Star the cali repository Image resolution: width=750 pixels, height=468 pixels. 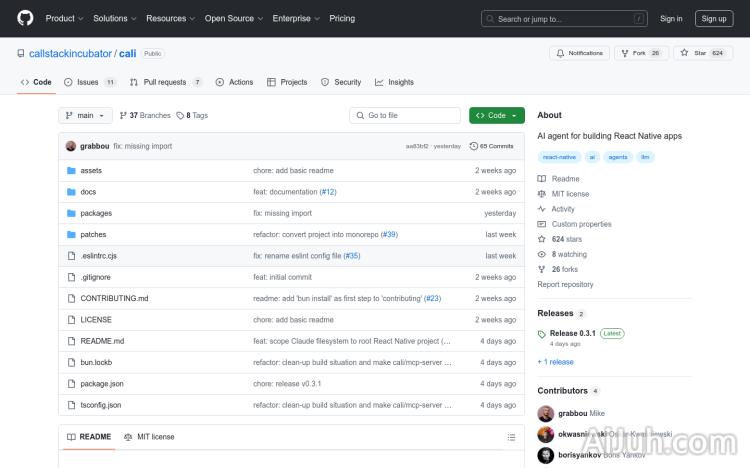coord(703,53)
